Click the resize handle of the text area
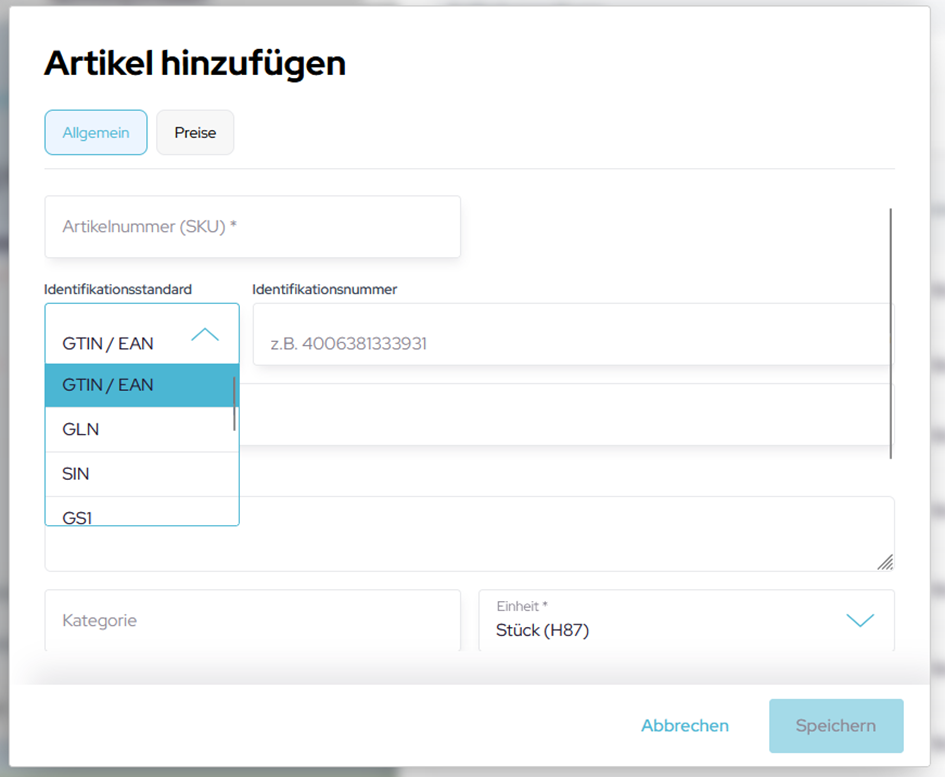The image size is (945, 777). 884,562
